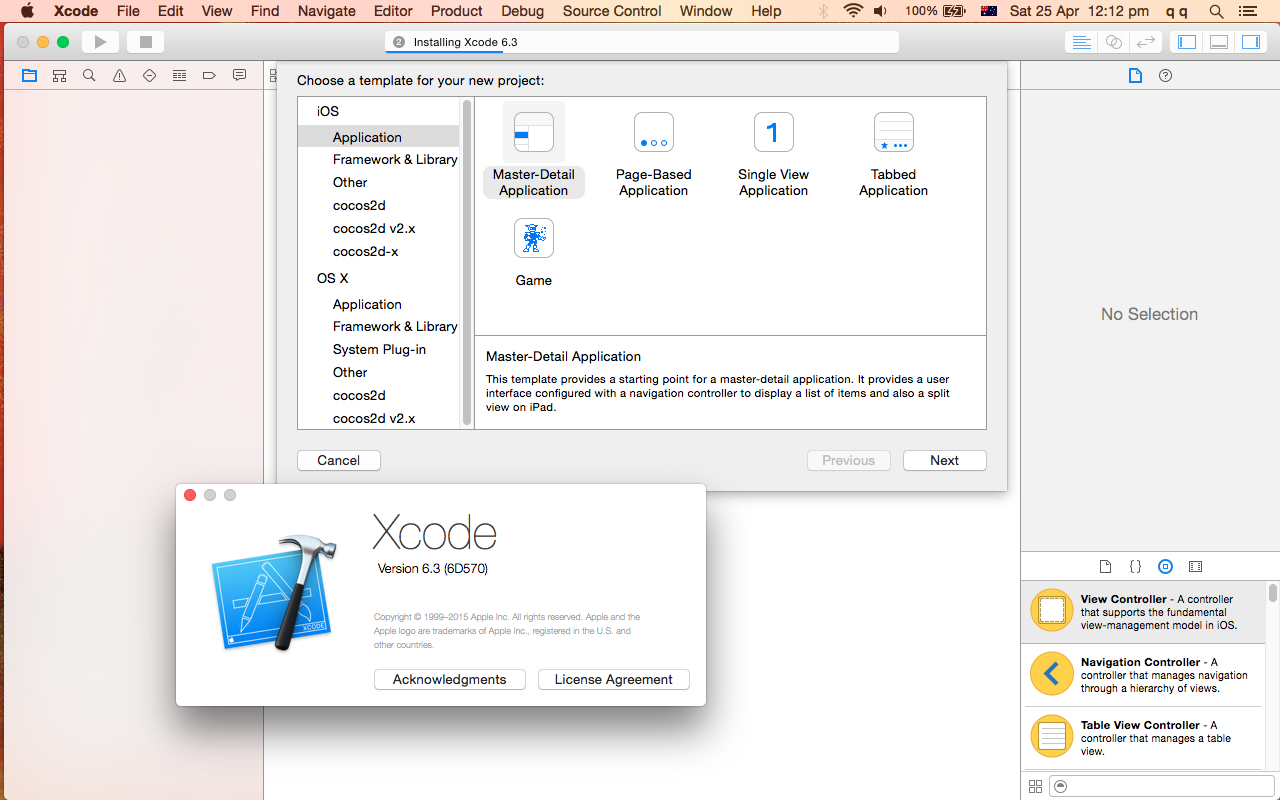Show the Code Snippet library
The height and width of the screenshot is (800, 1280).
[x=1135, y=566]
